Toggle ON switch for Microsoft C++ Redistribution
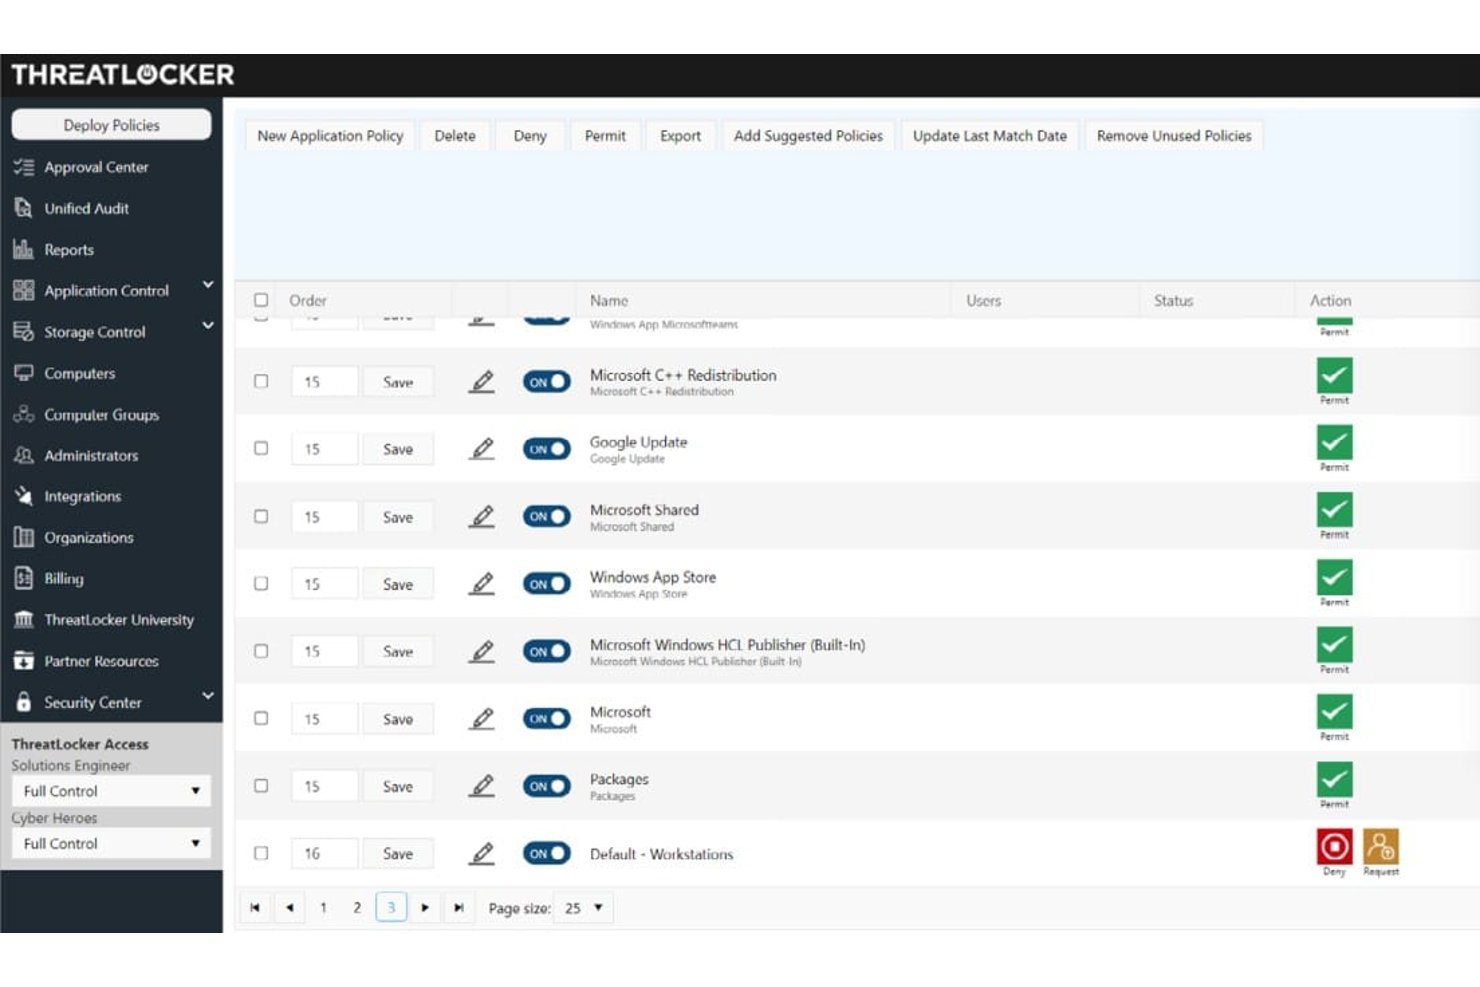Viewport: 1480px width, 987px height. 546,382
